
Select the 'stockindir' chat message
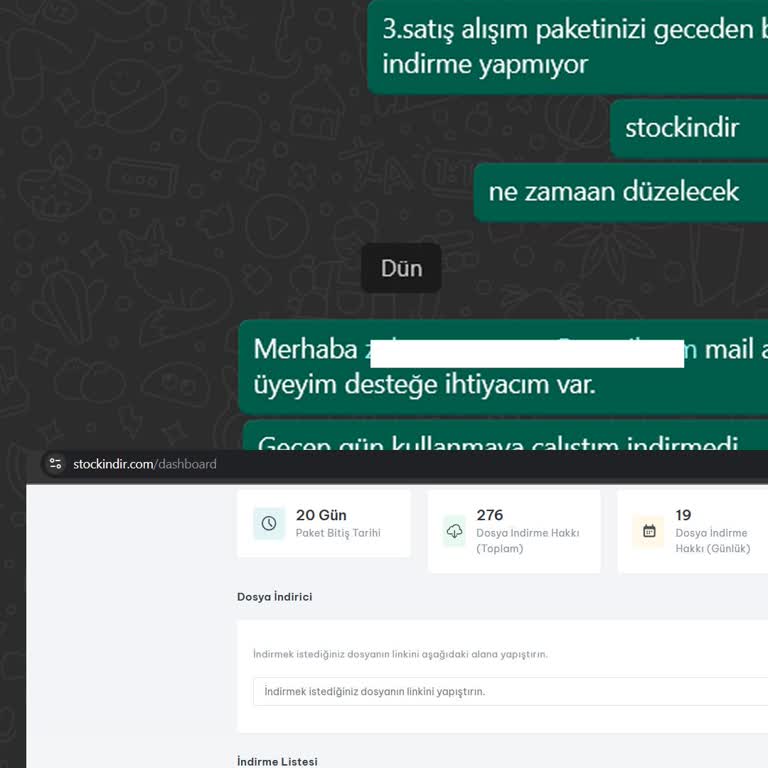(x=689, y=128)
